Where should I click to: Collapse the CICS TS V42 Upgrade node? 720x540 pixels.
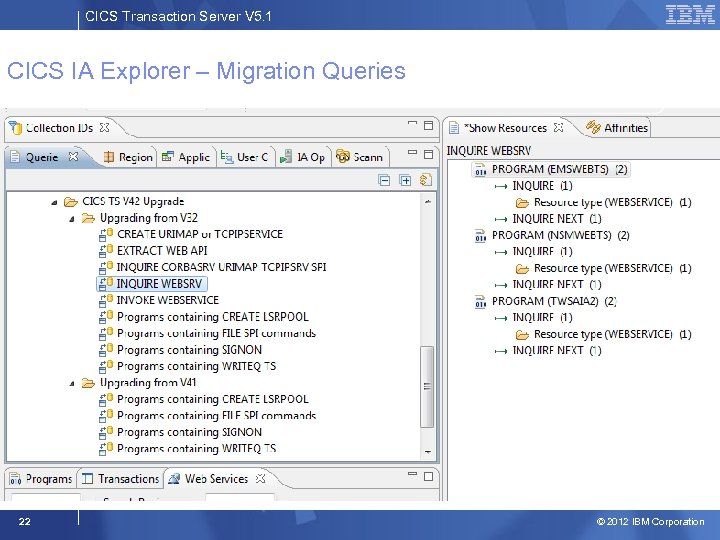point(55,202)
